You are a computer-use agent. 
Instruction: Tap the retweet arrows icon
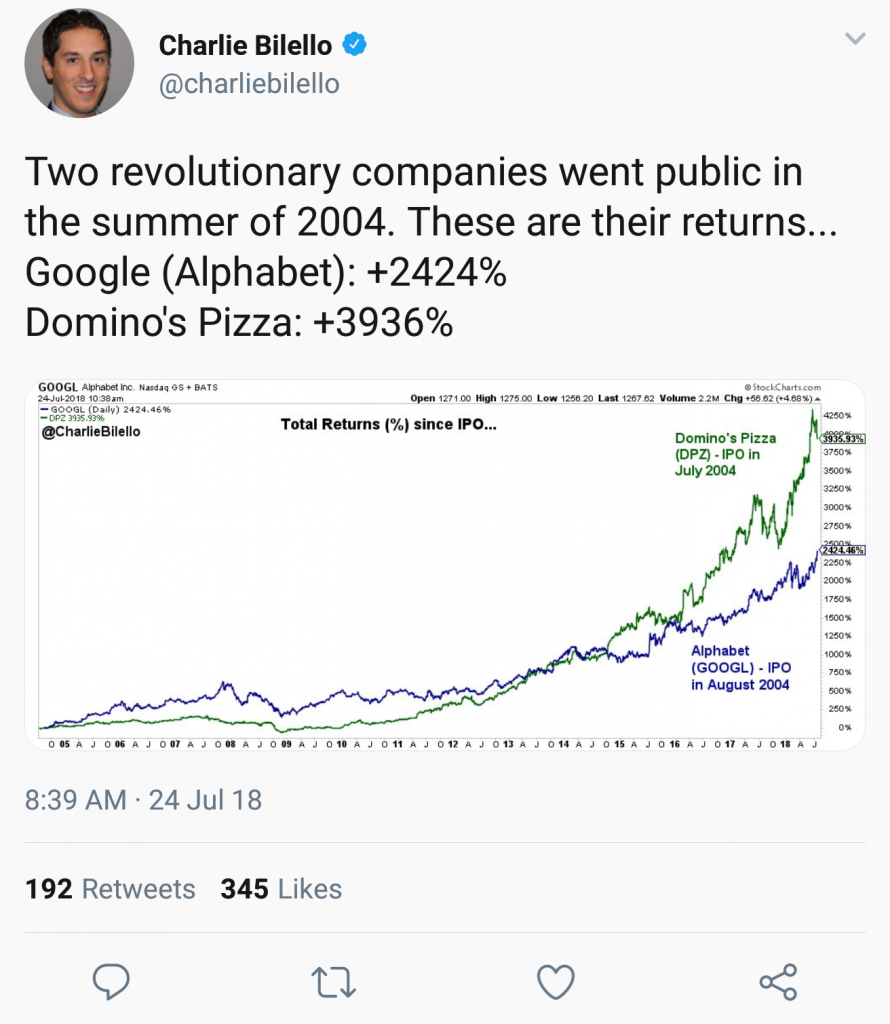click(334, 982)
